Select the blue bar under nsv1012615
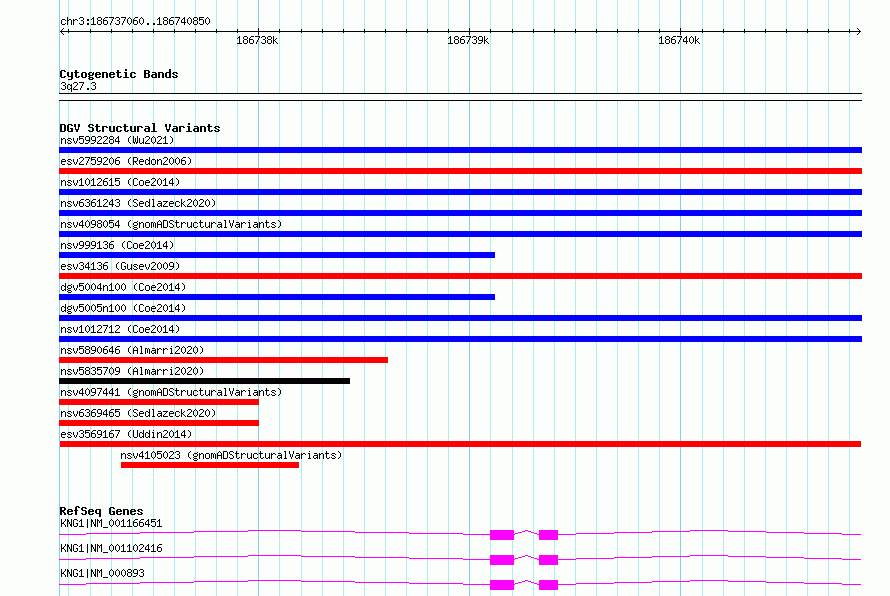 click(460, 192)
